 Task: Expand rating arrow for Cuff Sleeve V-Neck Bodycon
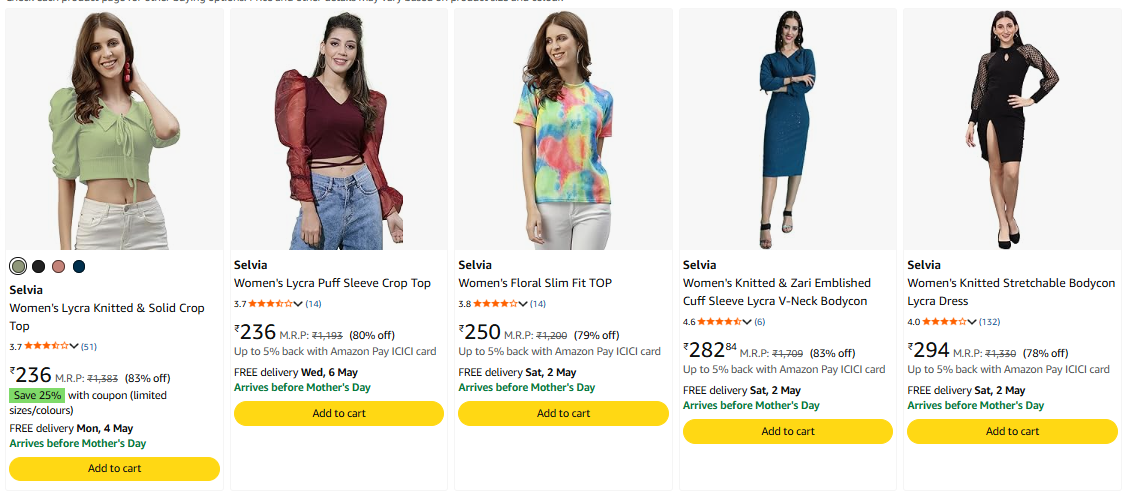[748, 322]
